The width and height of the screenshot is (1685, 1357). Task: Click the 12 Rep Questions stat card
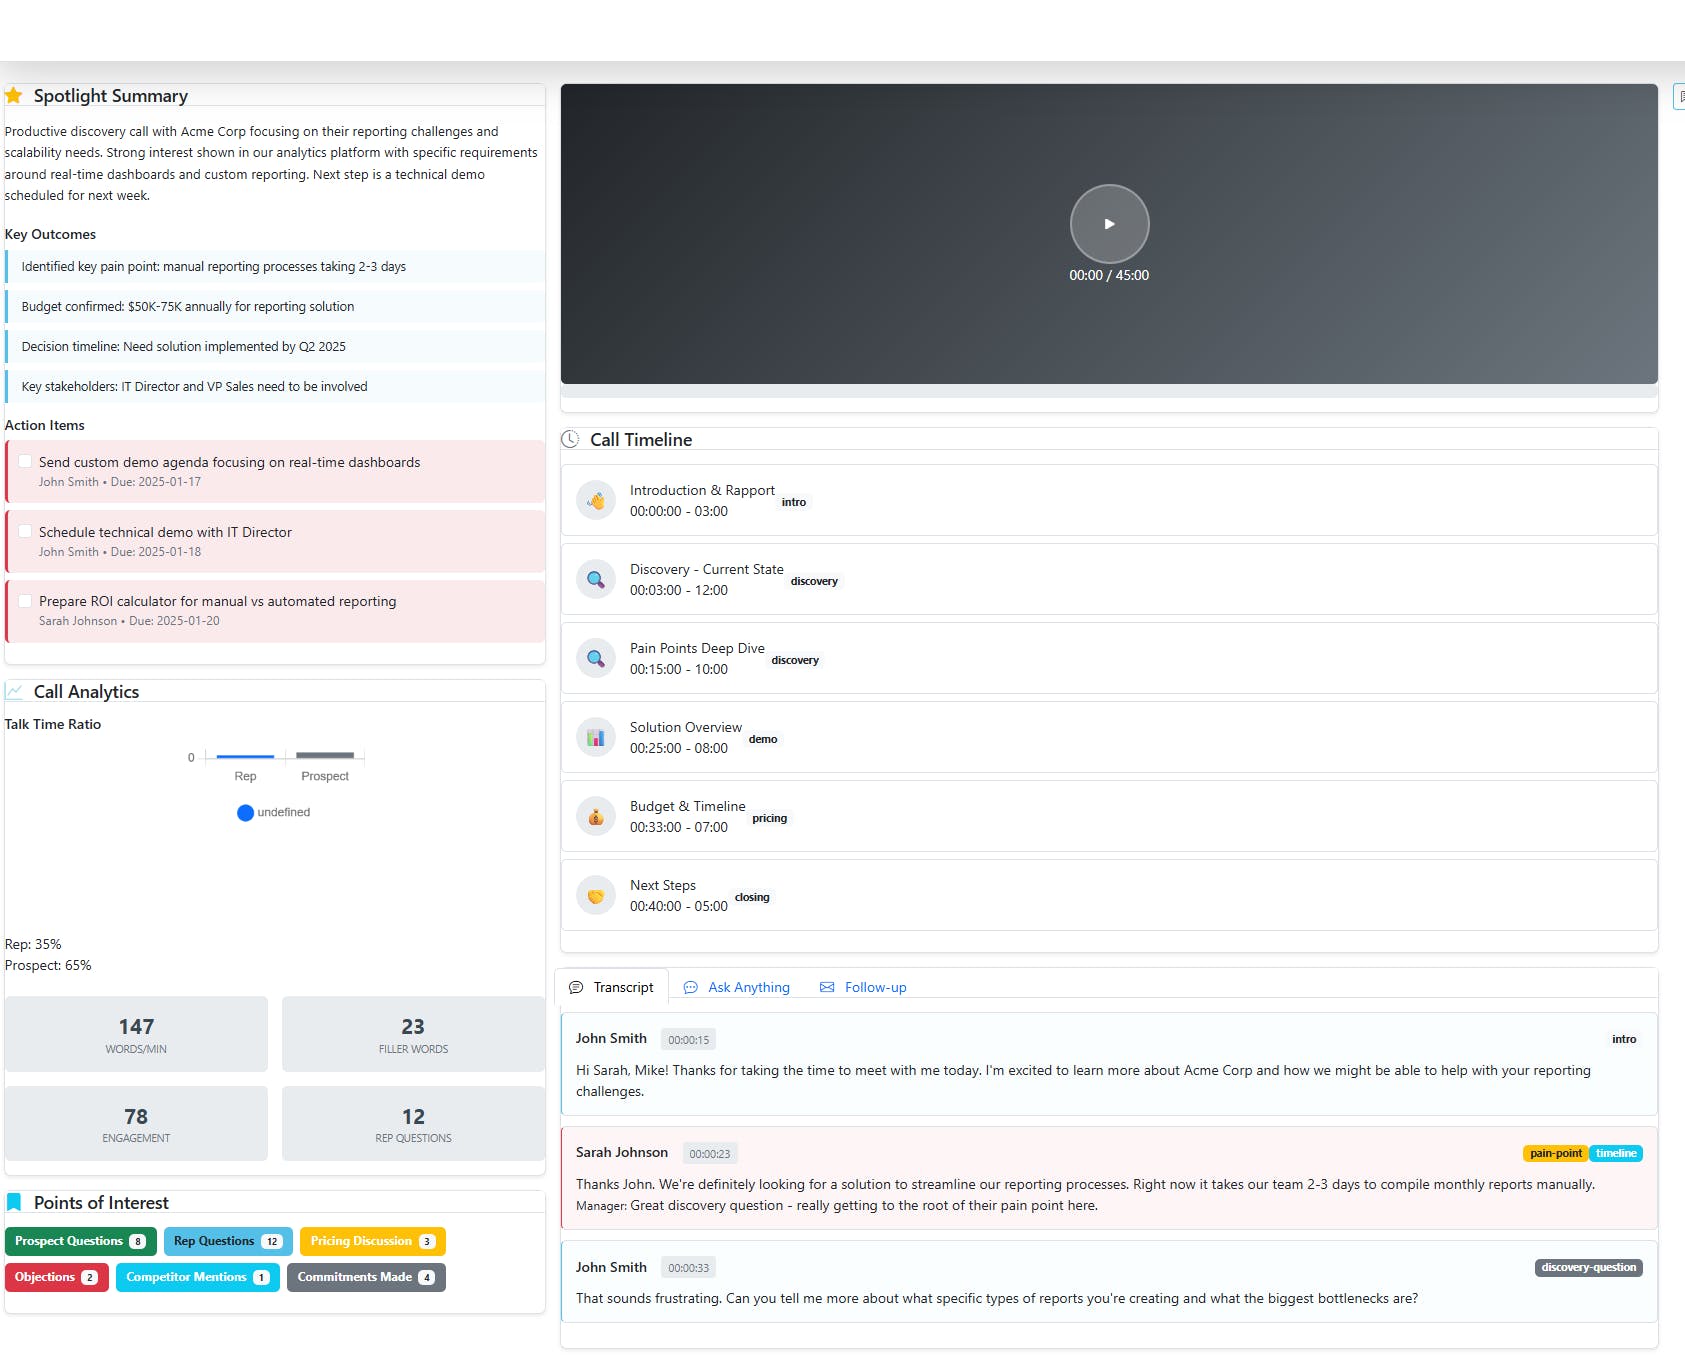(413, 1123)
